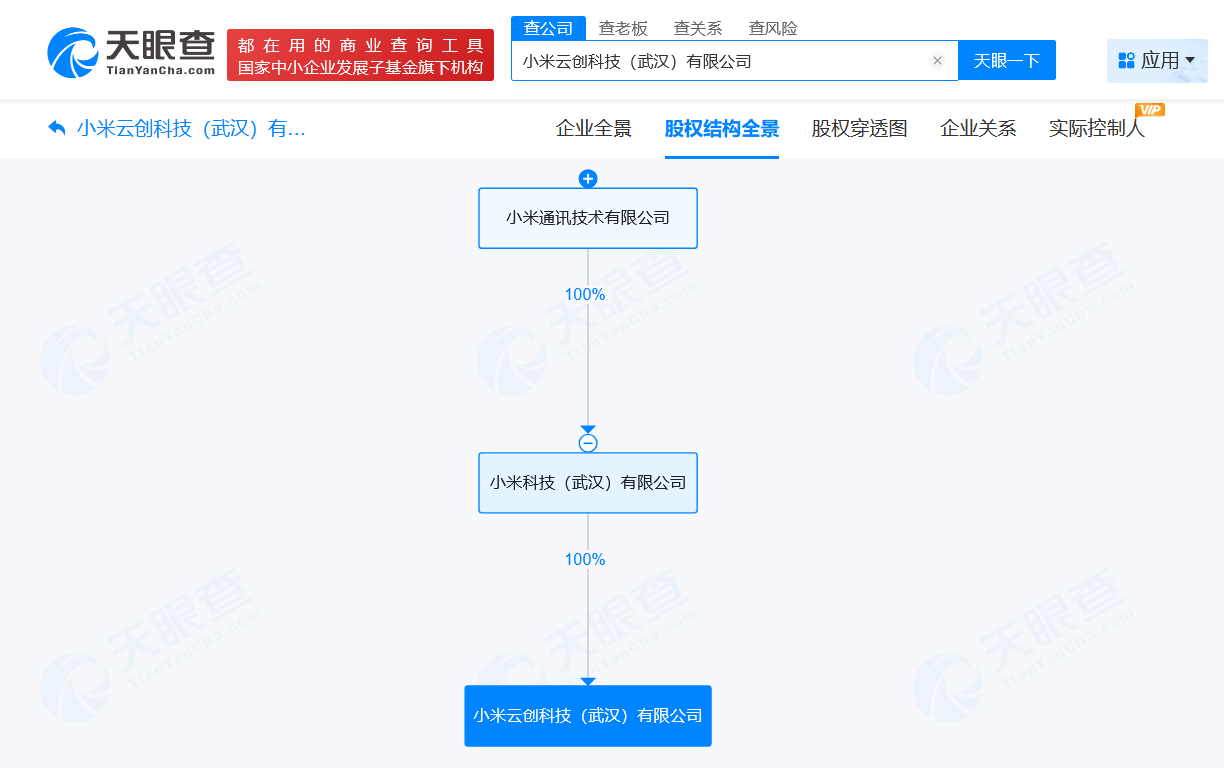Screen dimensions: 1224x768
Task: Click the 天眼一下 search button
Action: tap(1007, 60)
